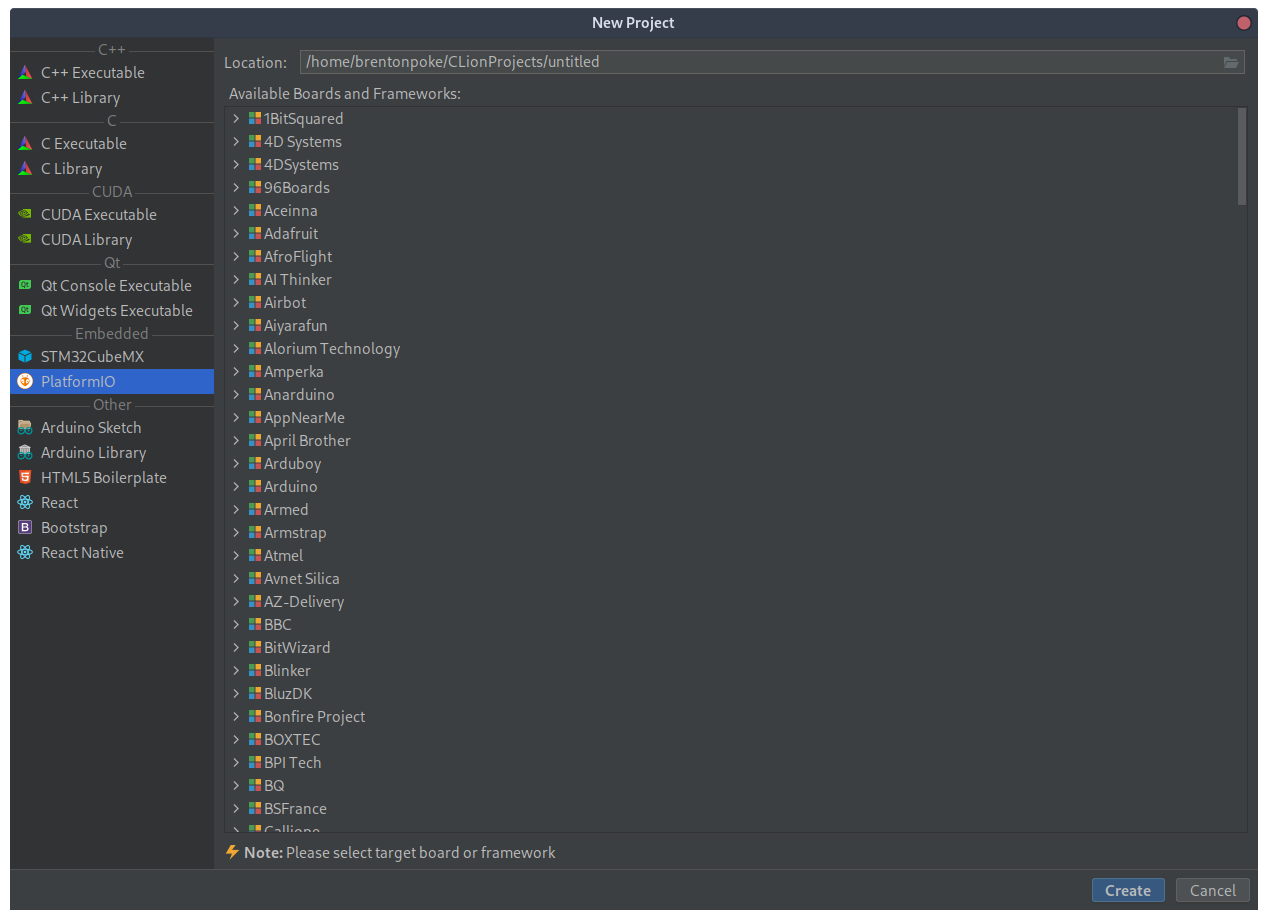The width and height of the screenshot is (1268, 920).
Task: Select Qt Widgets Executable project type
Action: (x=112, y=311)
